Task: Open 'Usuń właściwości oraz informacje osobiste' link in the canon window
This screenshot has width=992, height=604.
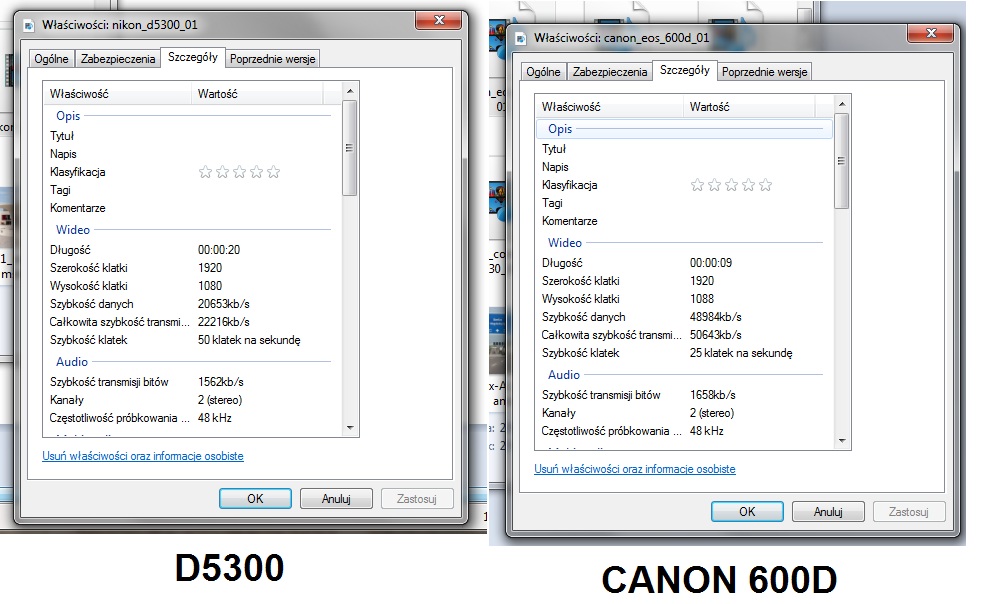Action: click(x=635, y=469)
